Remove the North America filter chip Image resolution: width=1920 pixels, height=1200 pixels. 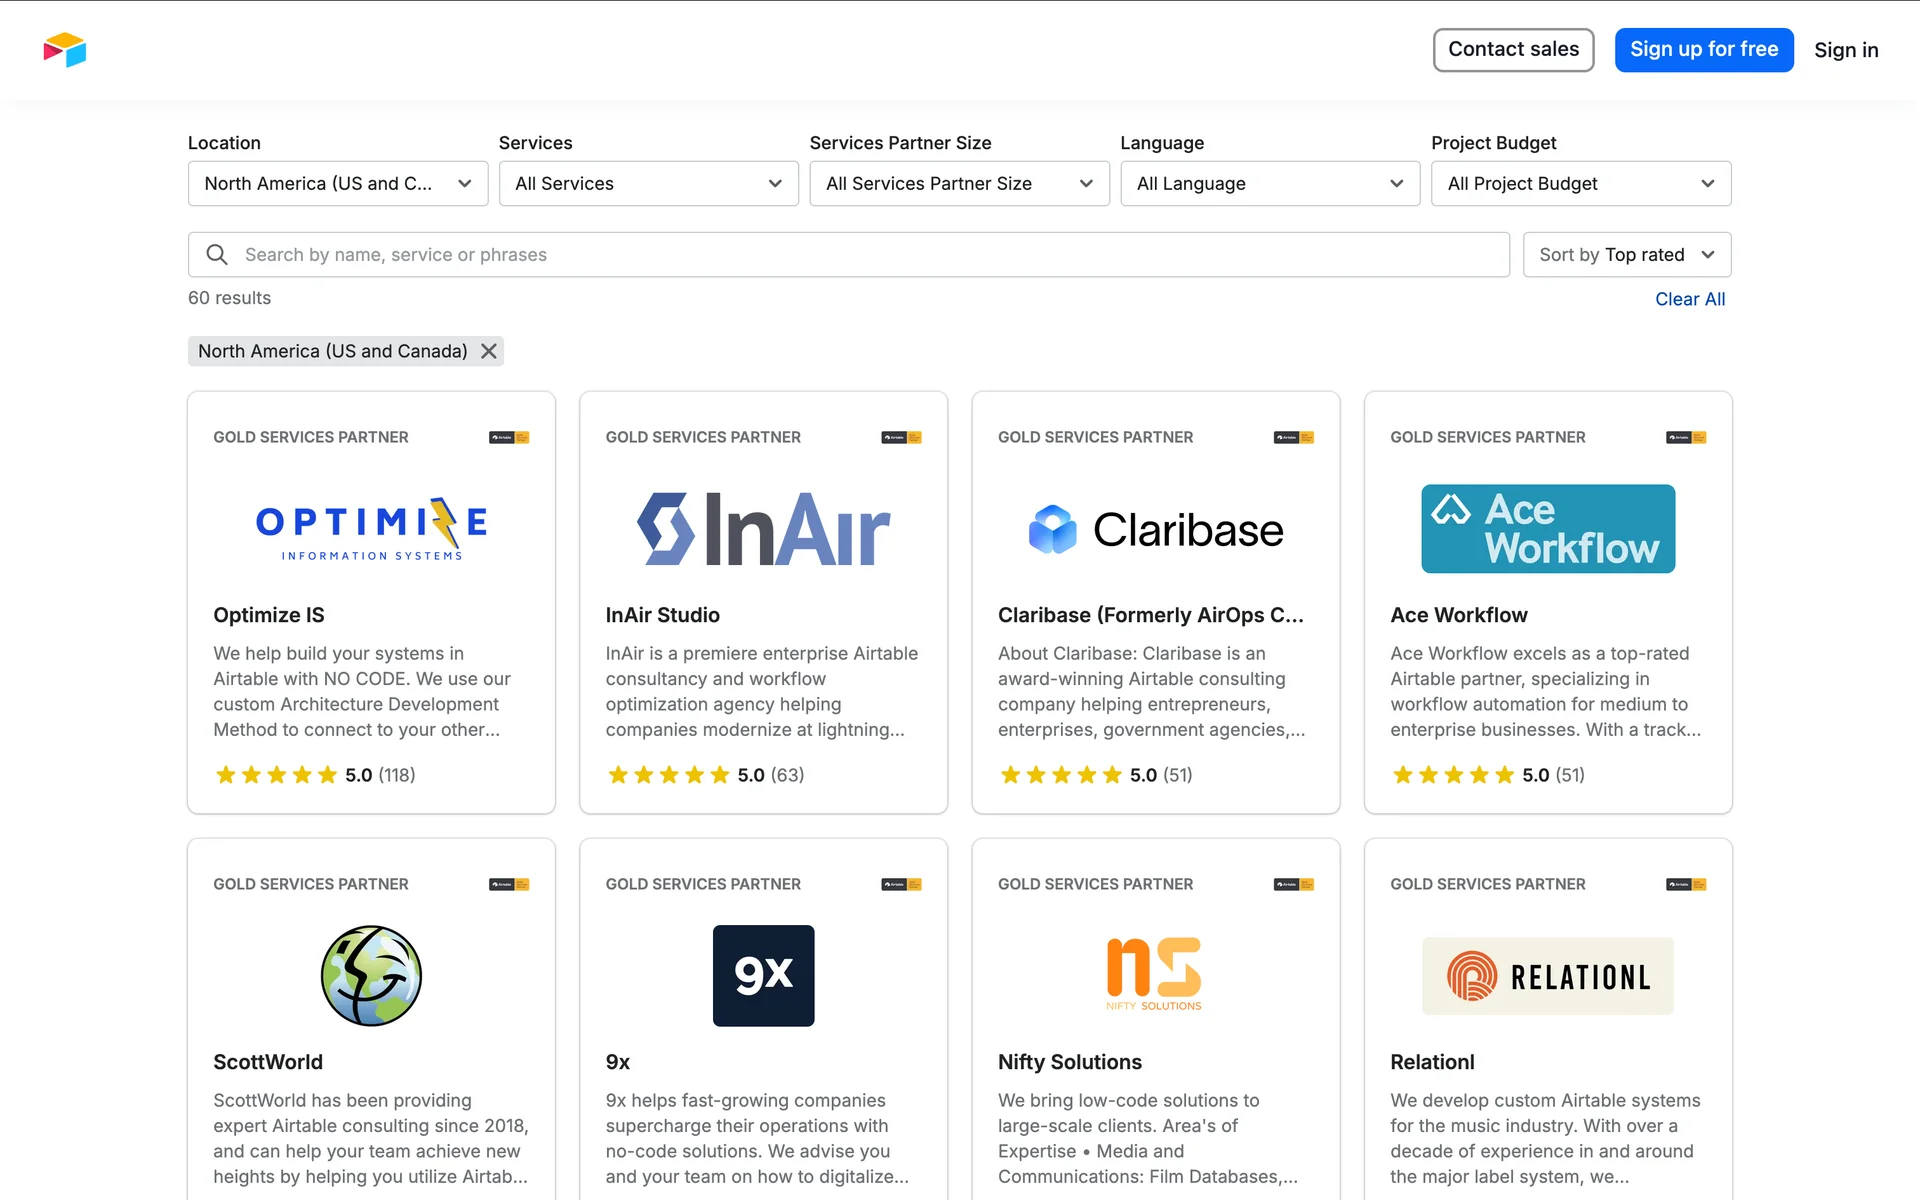489,351
